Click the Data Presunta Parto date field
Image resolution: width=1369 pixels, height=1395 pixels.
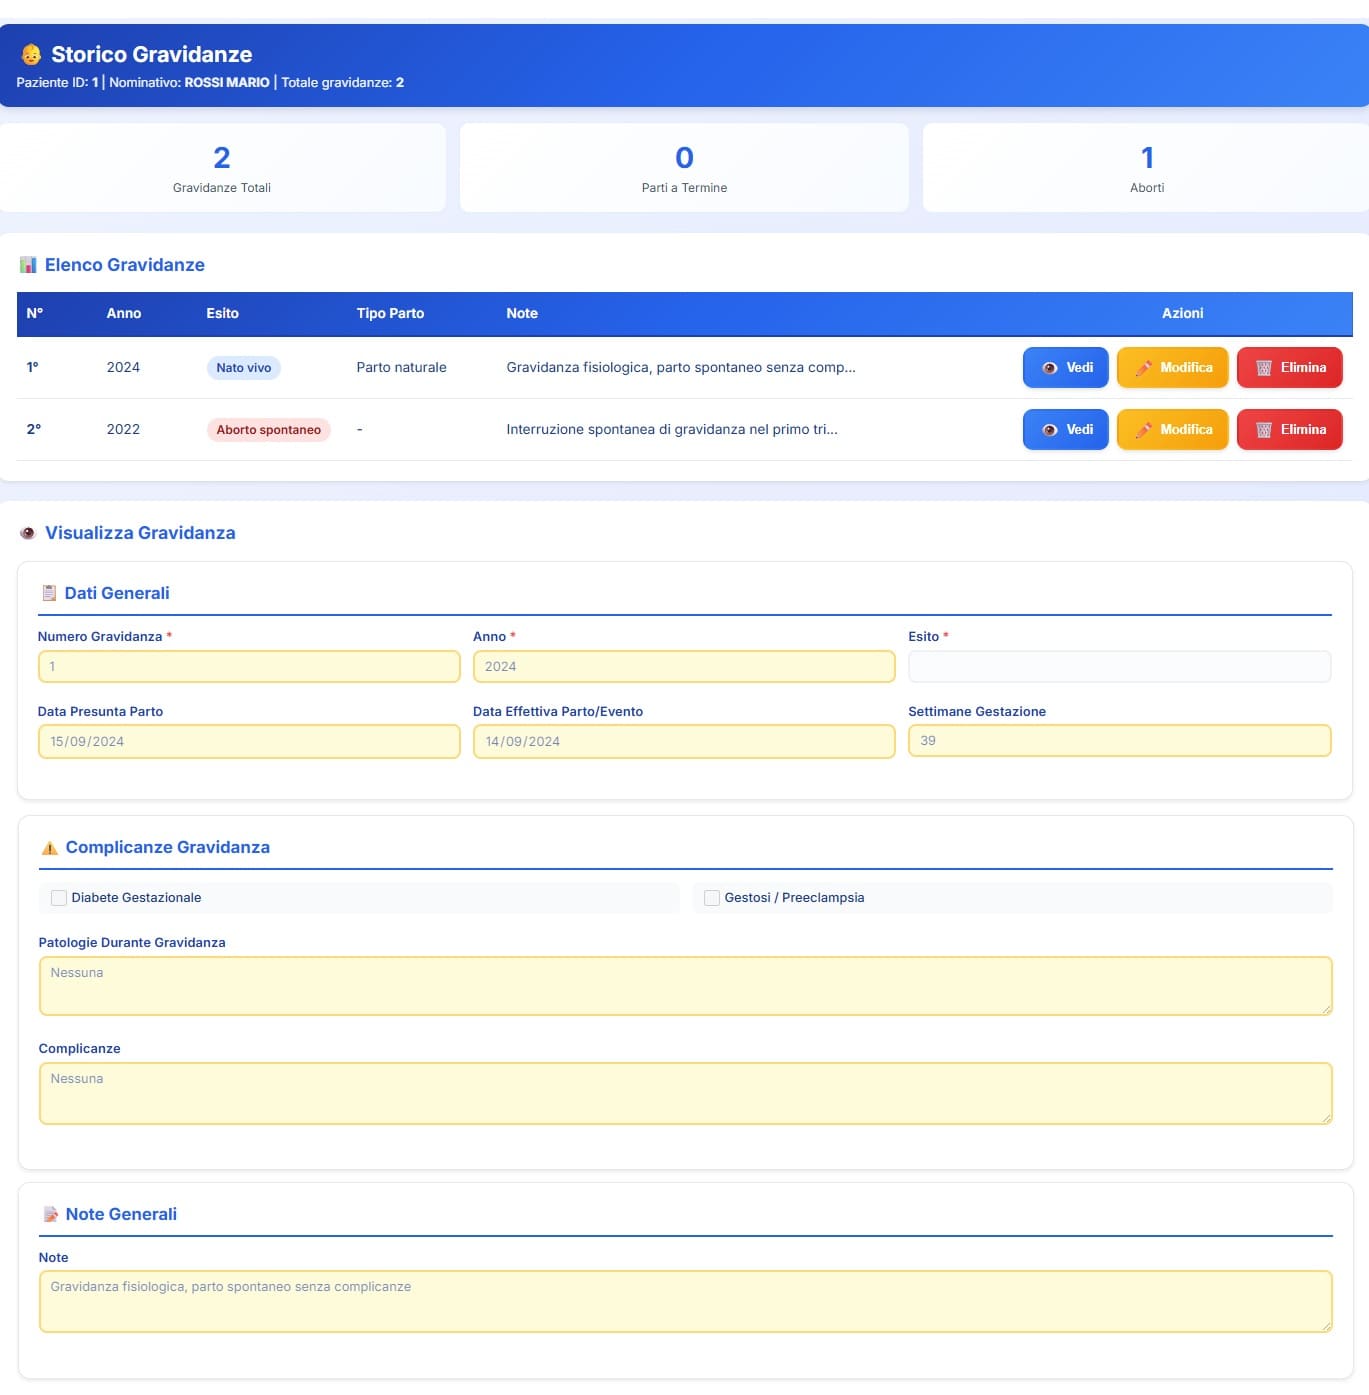click(x=248, y=742)
